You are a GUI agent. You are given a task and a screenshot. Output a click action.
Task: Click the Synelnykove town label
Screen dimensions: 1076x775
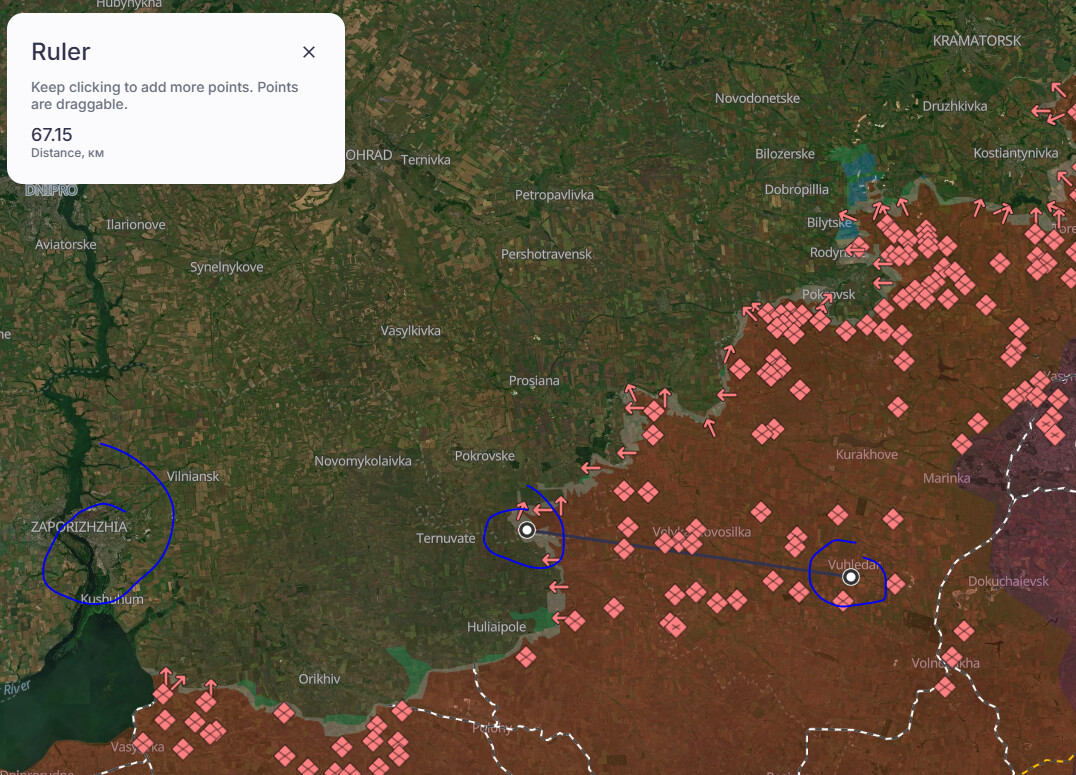227,267
